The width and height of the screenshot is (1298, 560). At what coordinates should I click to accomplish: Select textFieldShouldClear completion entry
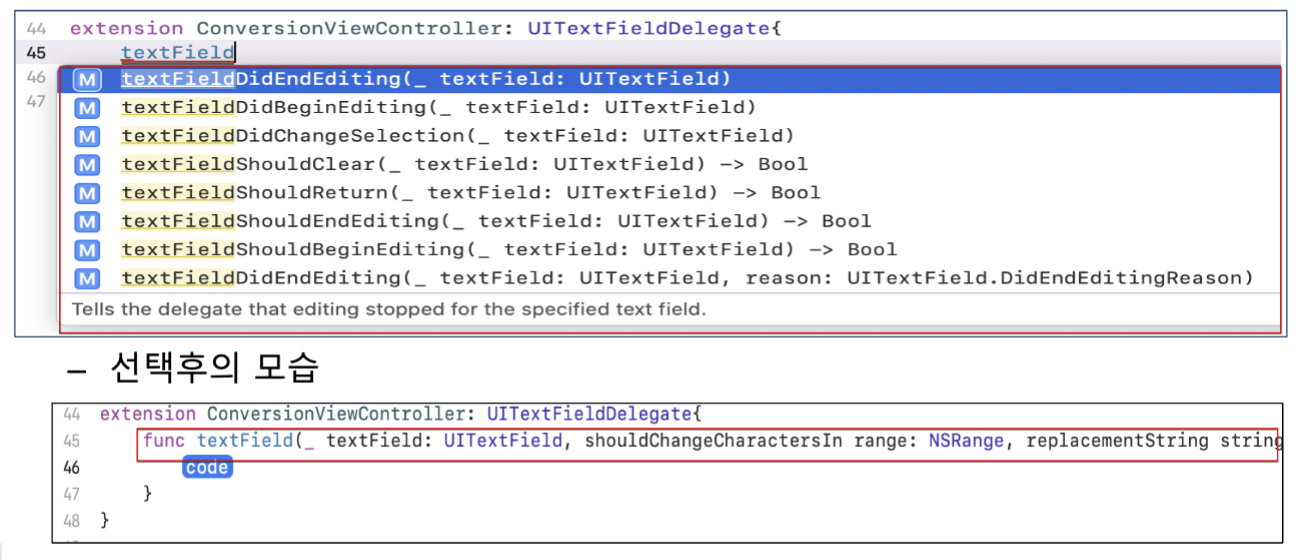(x=671, y=165)
